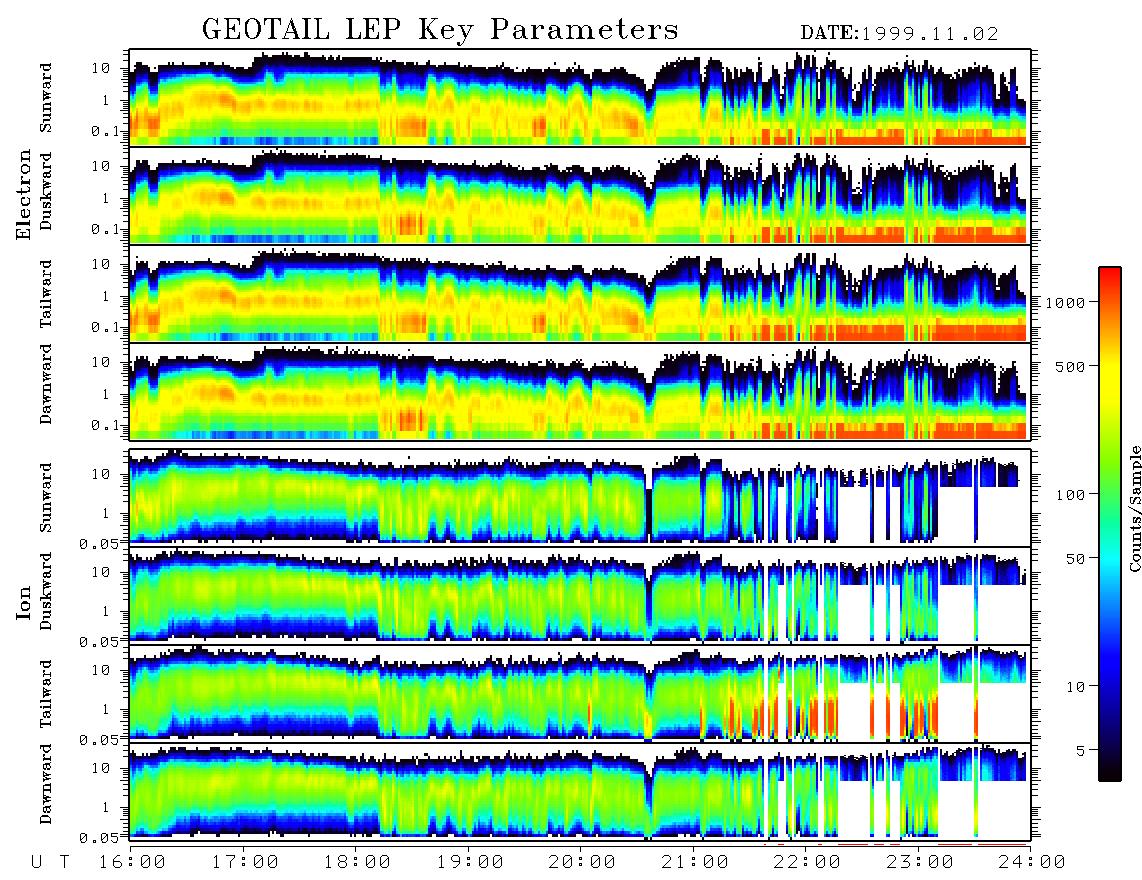
Task: Click the '20:00' time tick label
Action: click(582, 862)
